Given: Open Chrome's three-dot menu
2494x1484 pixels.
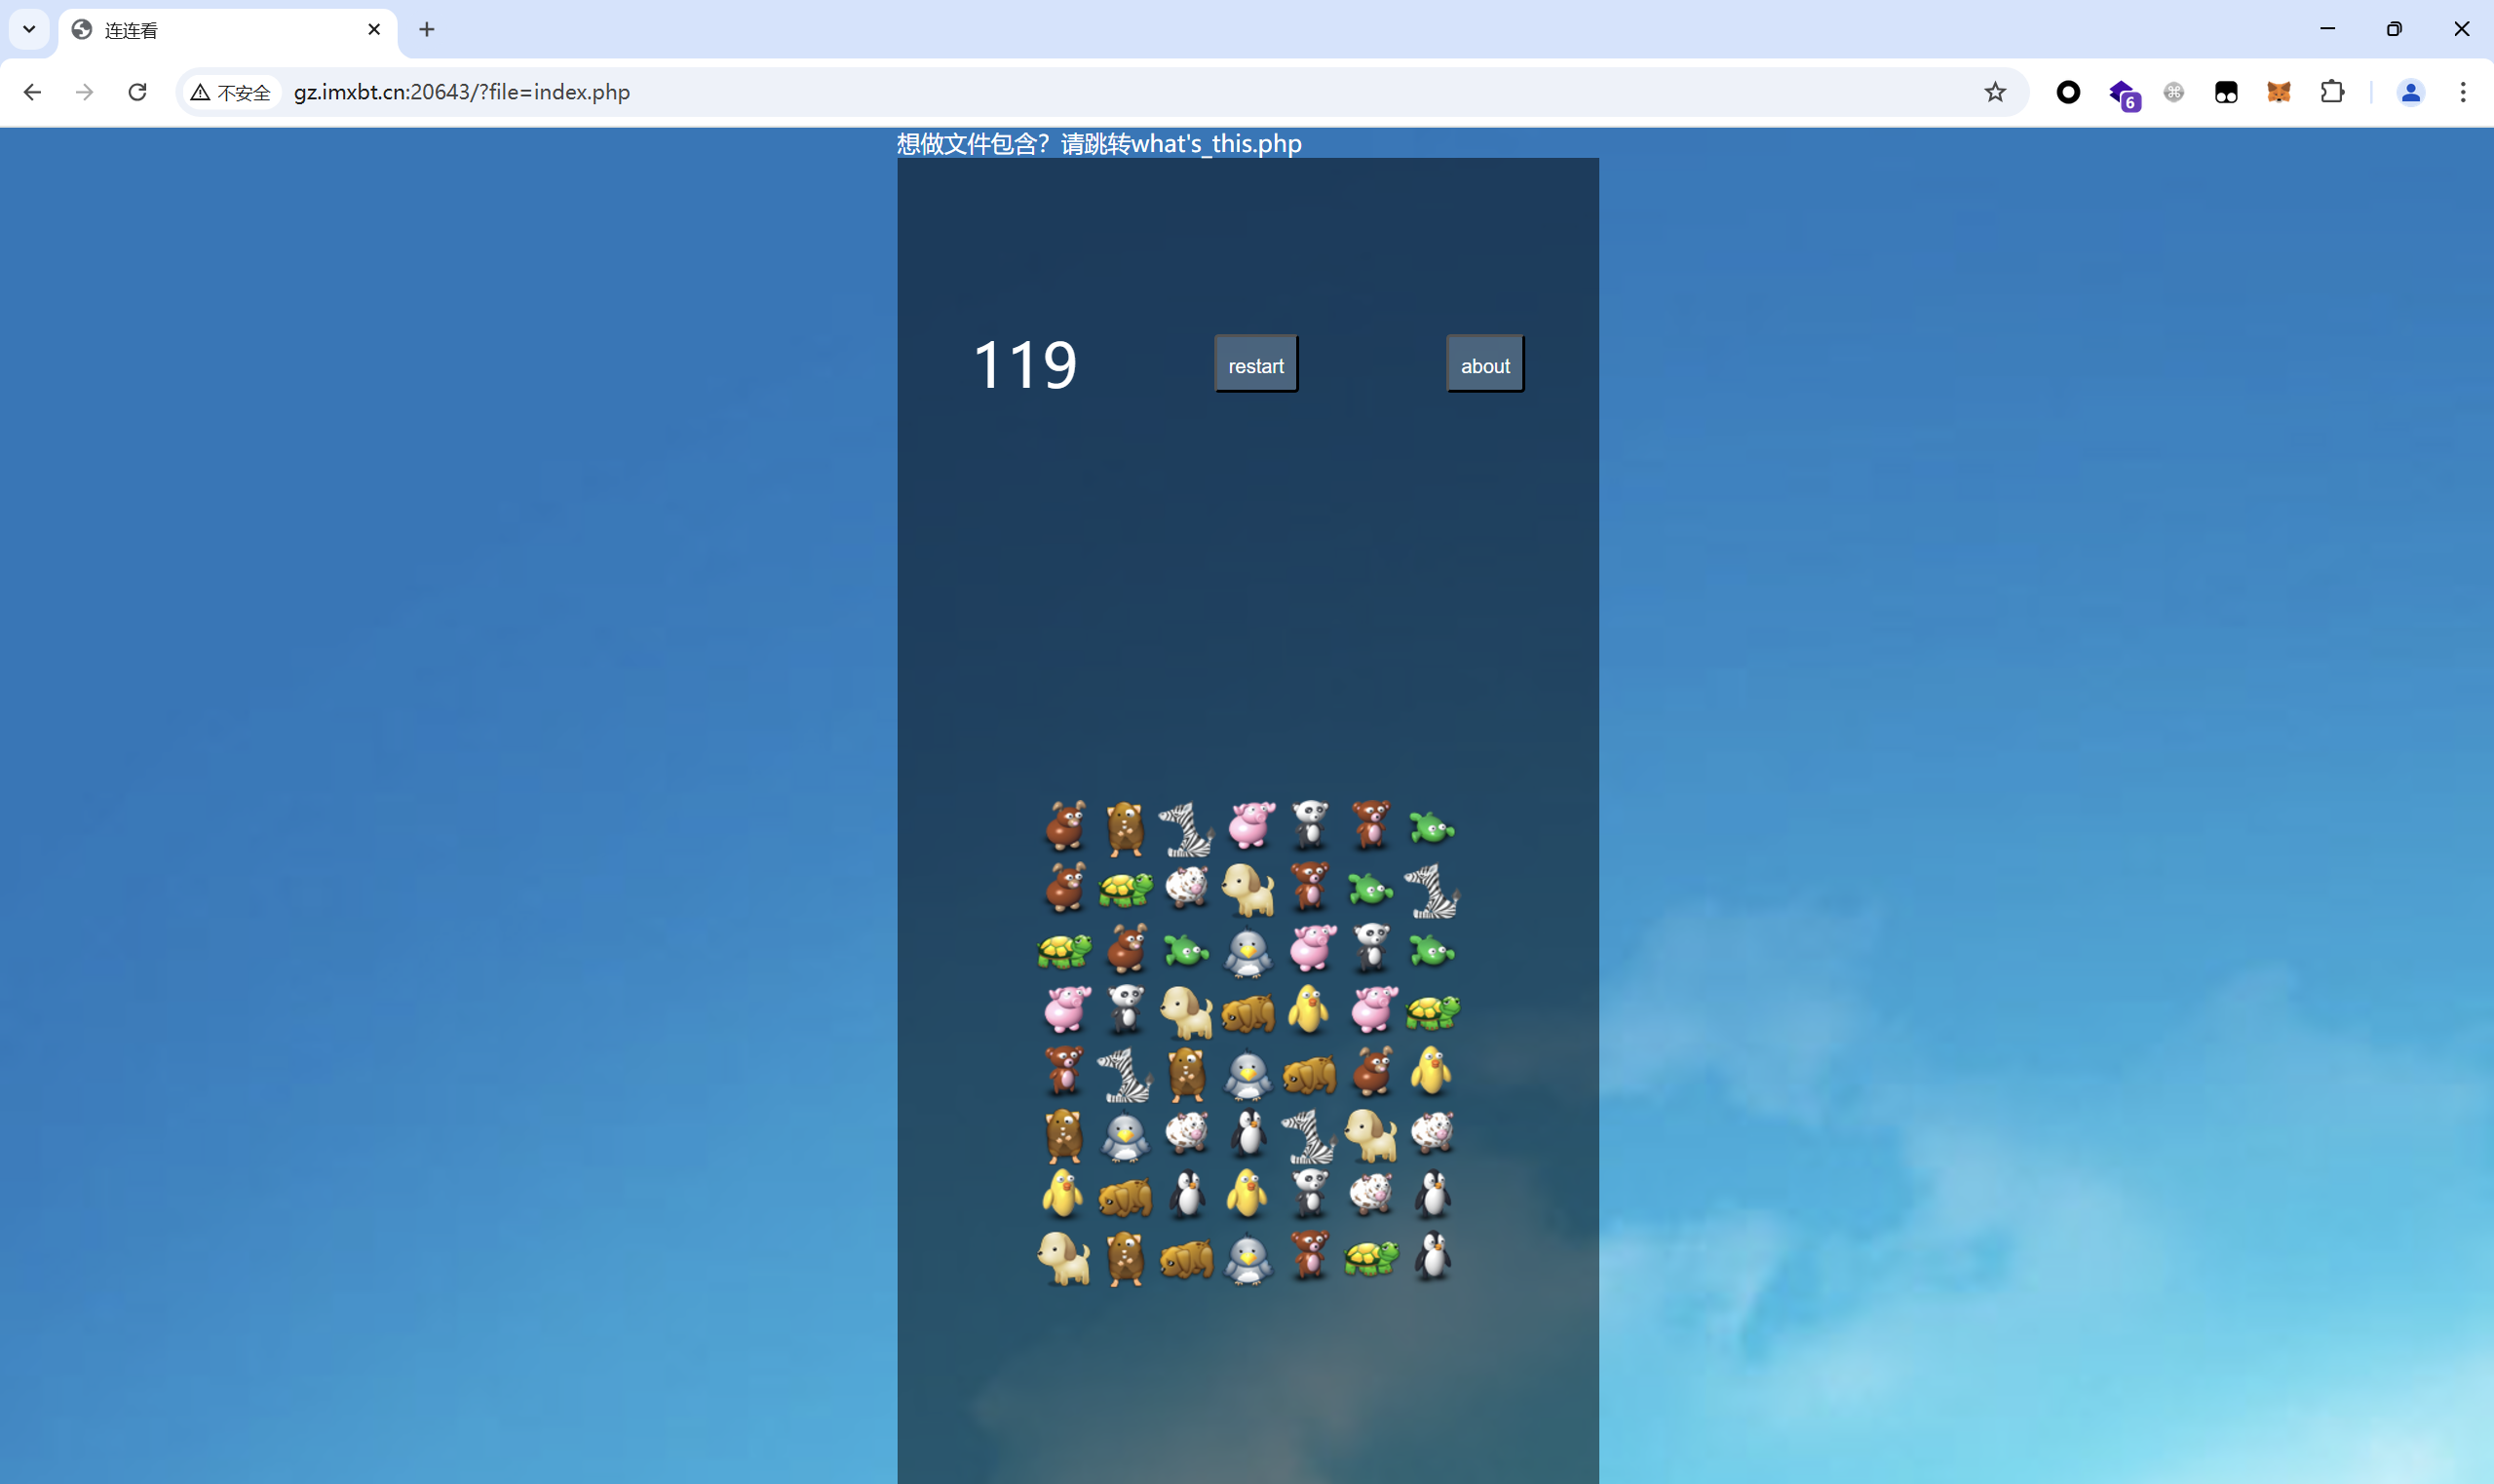Looking at the screenshot, I should (2463, 92).
